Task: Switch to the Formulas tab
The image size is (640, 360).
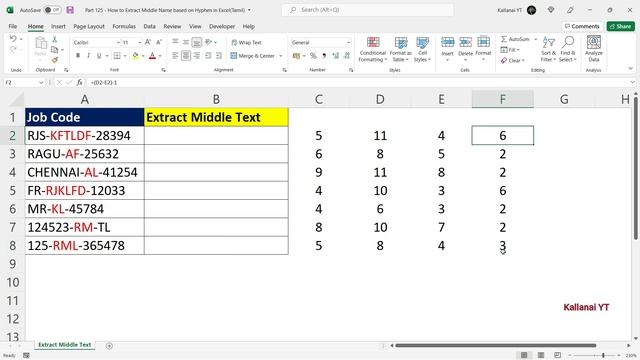Action: (x=124, y=26)
